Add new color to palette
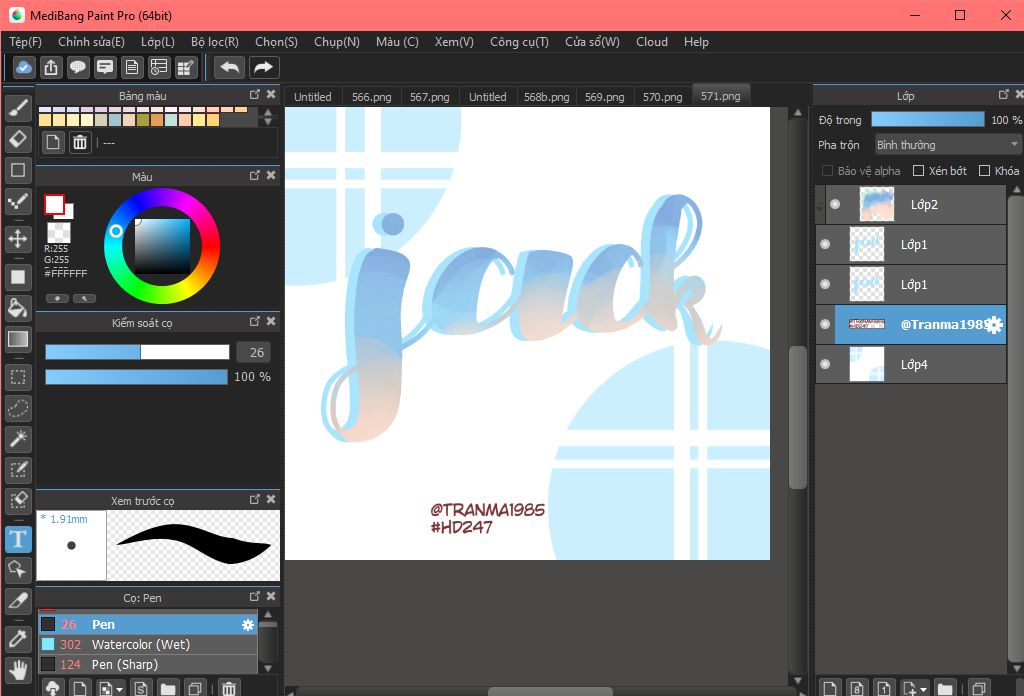Screen dimensions: 1024x696 point(53,142)
